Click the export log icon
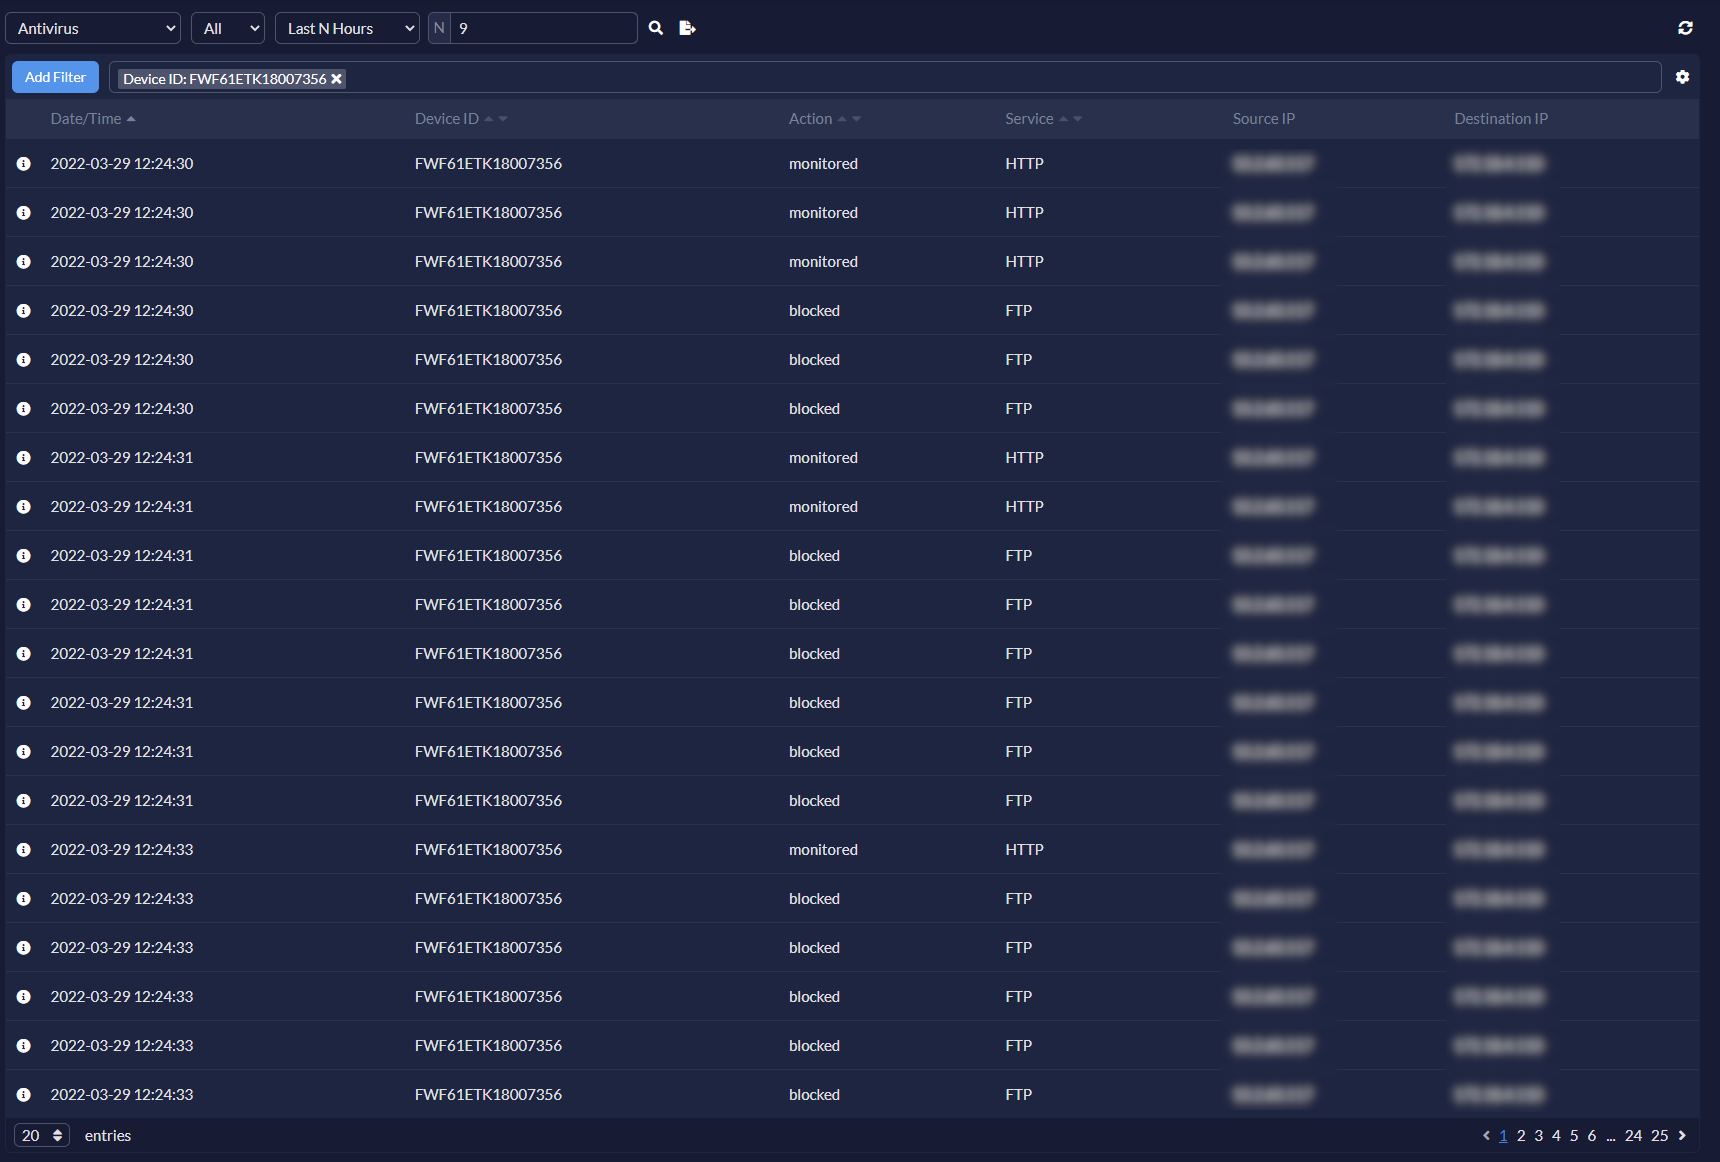This screenshot has width=1720, height=1162. 687,28
